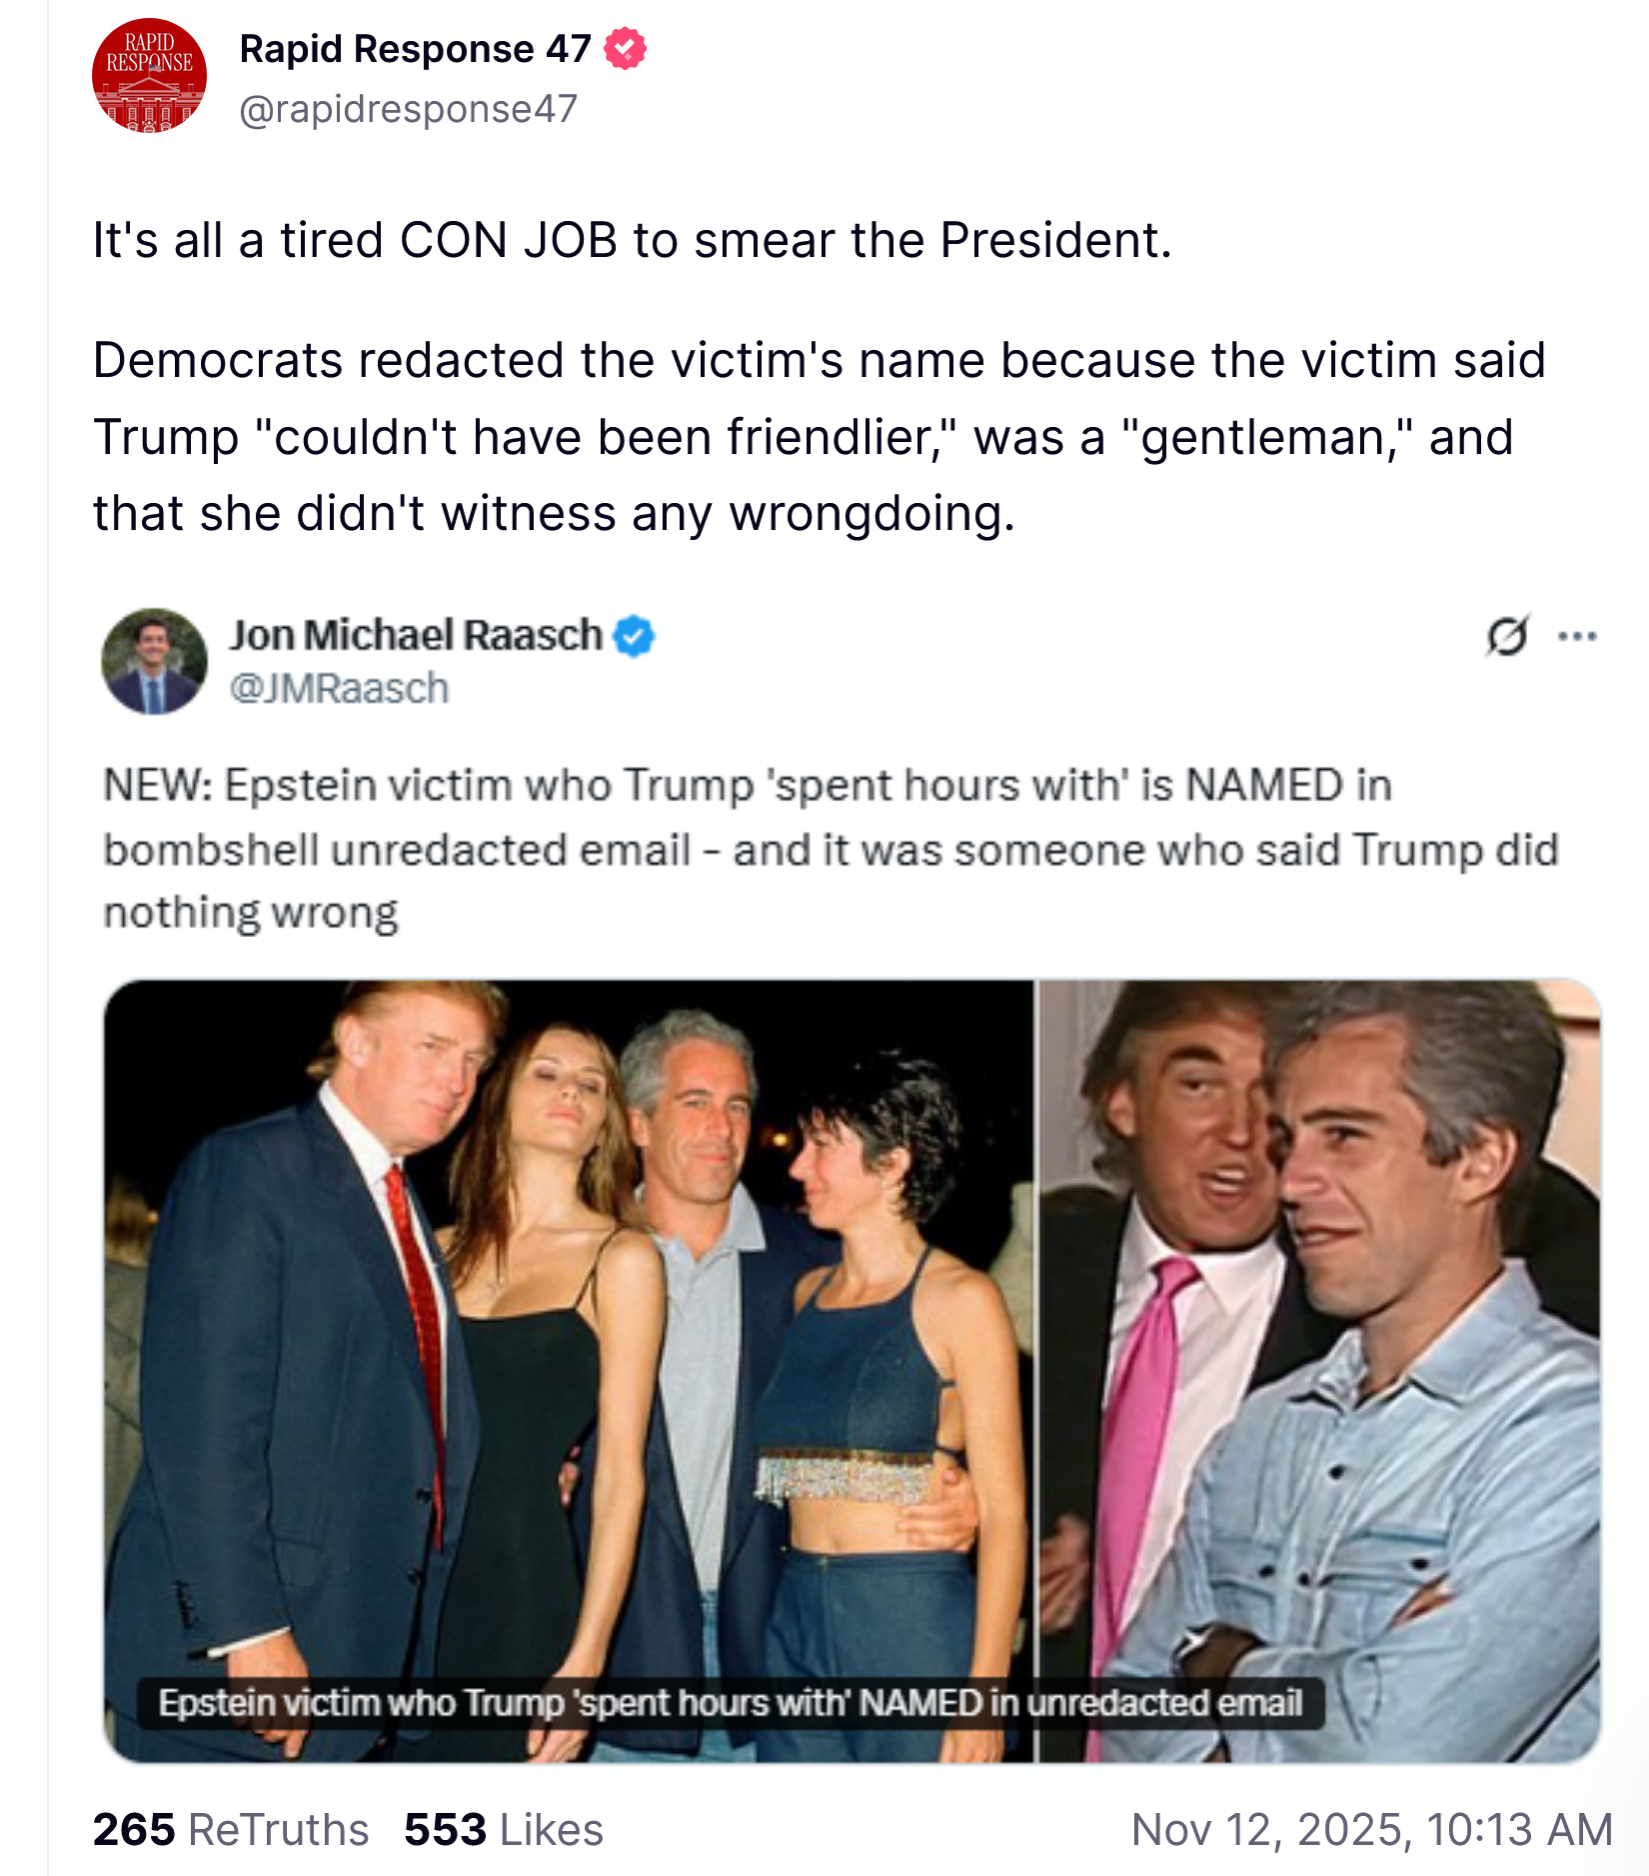
Task: Click the quoted post text beginning "NEW: Epstein victim"
Action: pos(830,849)
